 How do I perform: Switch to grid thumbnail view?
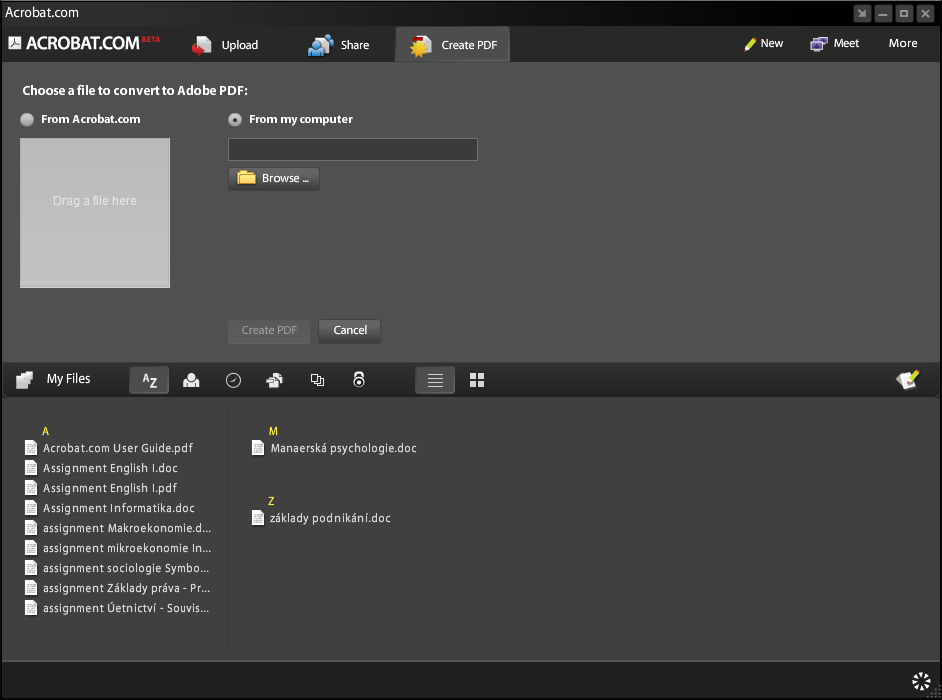(477, 380)
